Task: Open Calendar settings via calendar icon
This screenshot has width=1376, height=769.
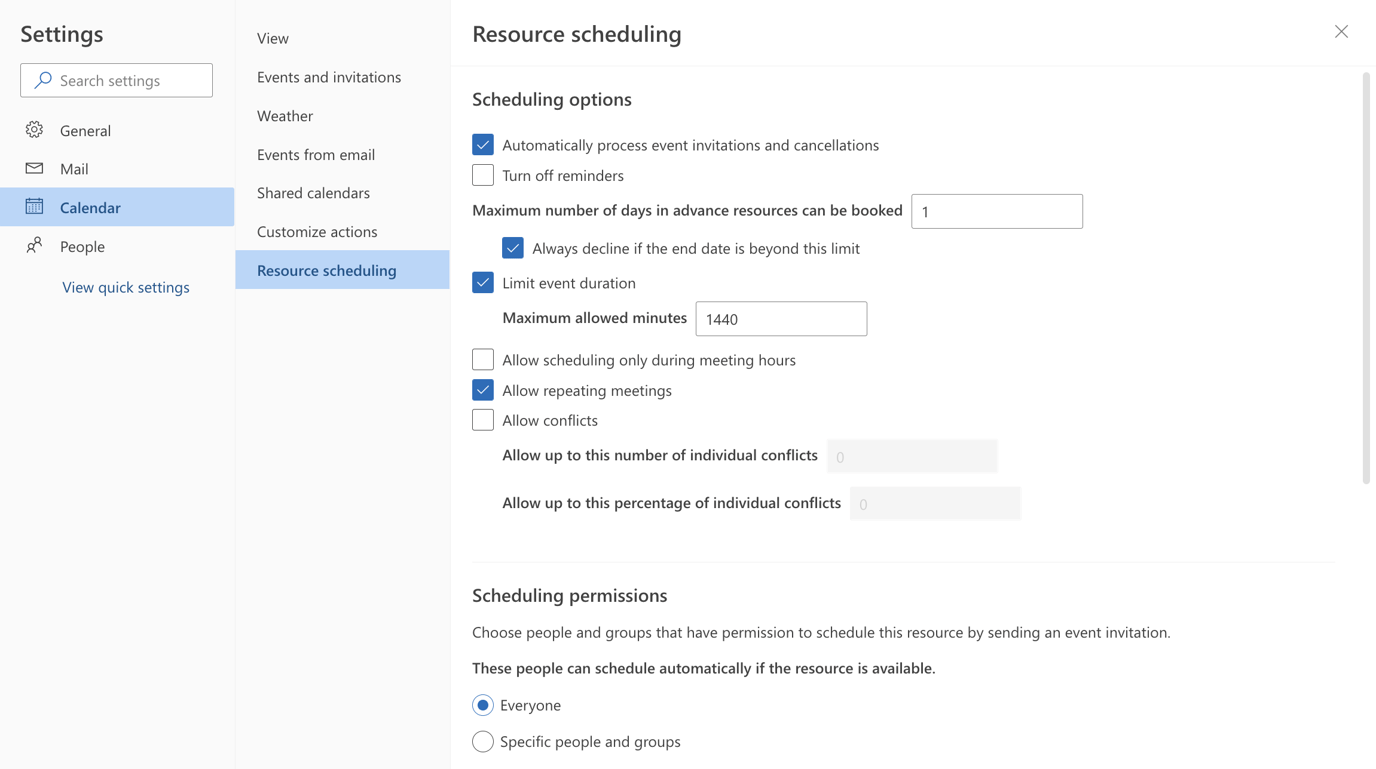Action: [34, 207]
